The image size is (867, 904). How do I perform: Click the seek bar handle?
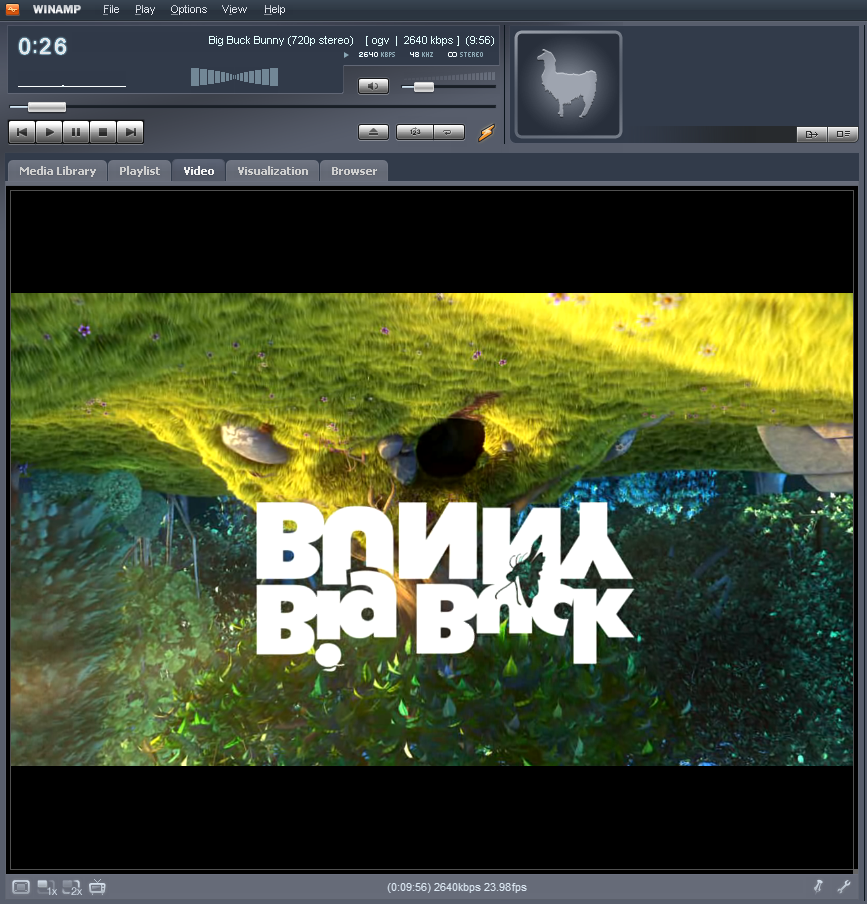[x=47, y=107]
